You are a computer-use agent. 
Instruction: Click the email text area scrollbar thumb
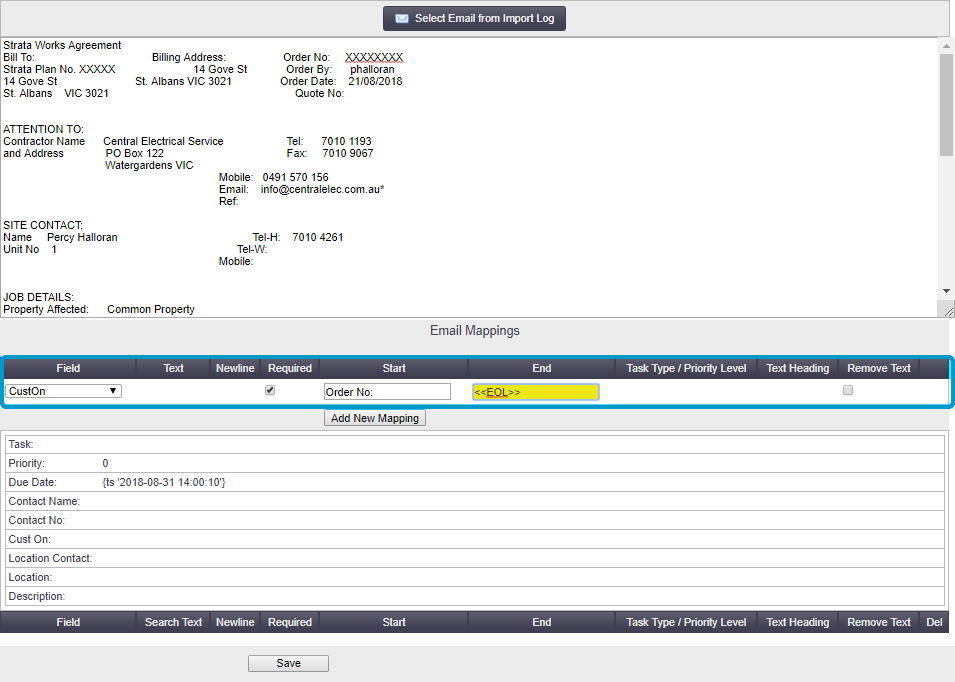(x=946, y=105)
